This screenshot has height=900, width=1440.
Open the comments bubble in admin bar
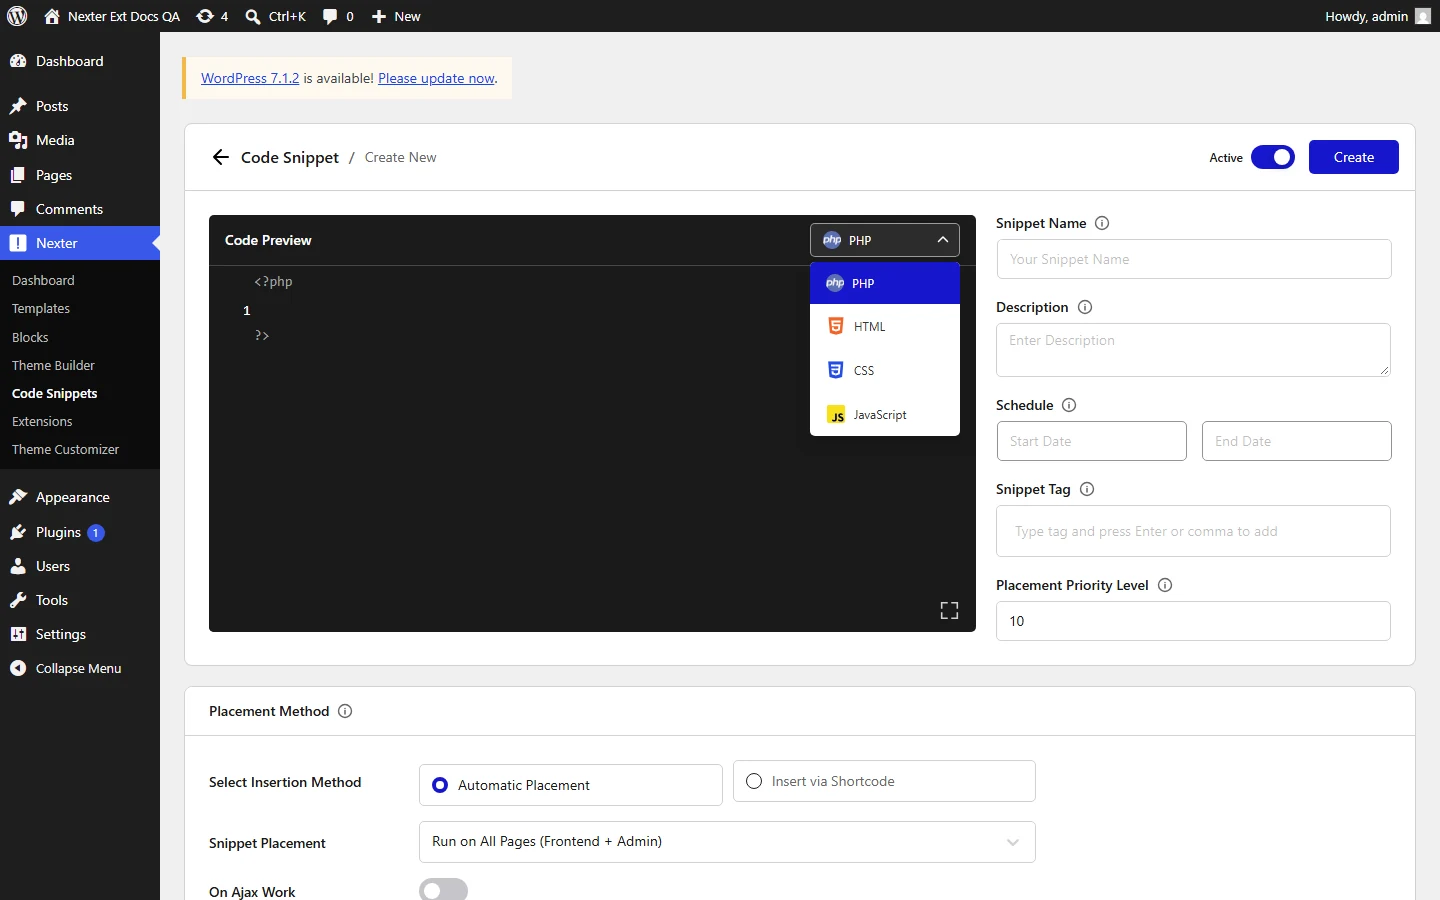tap(338, 16)
